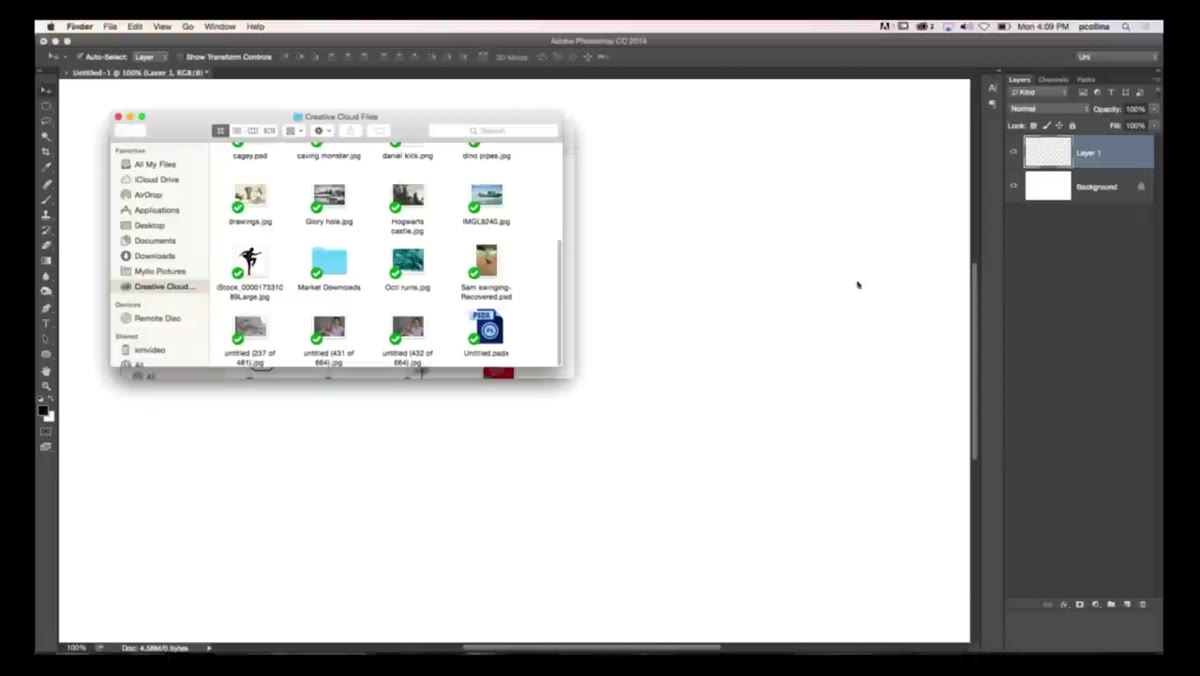Switch Finder to column view
This screenshot has width=1200, height=676.
click(253, 131)
